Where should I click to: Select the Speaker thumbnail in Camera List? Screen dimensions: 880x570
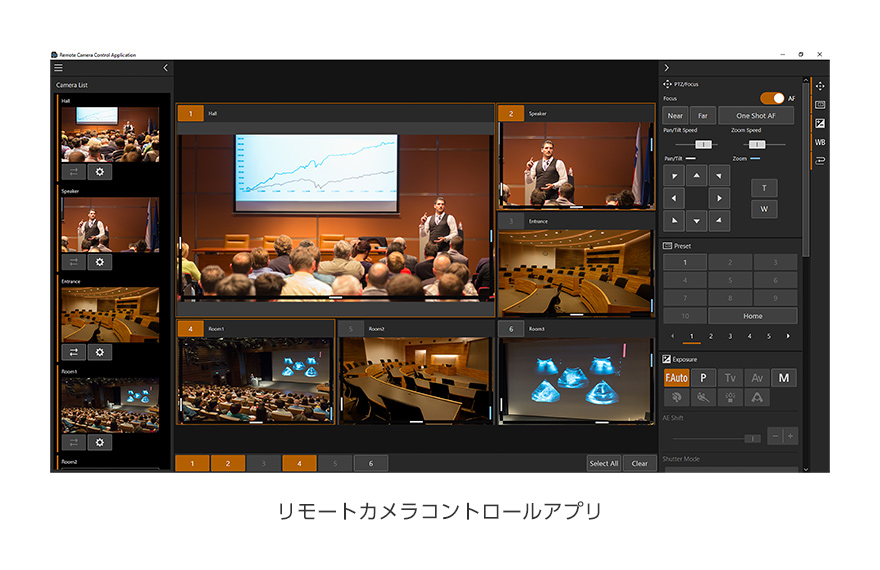pyautogui.click(x=109, y=223)
